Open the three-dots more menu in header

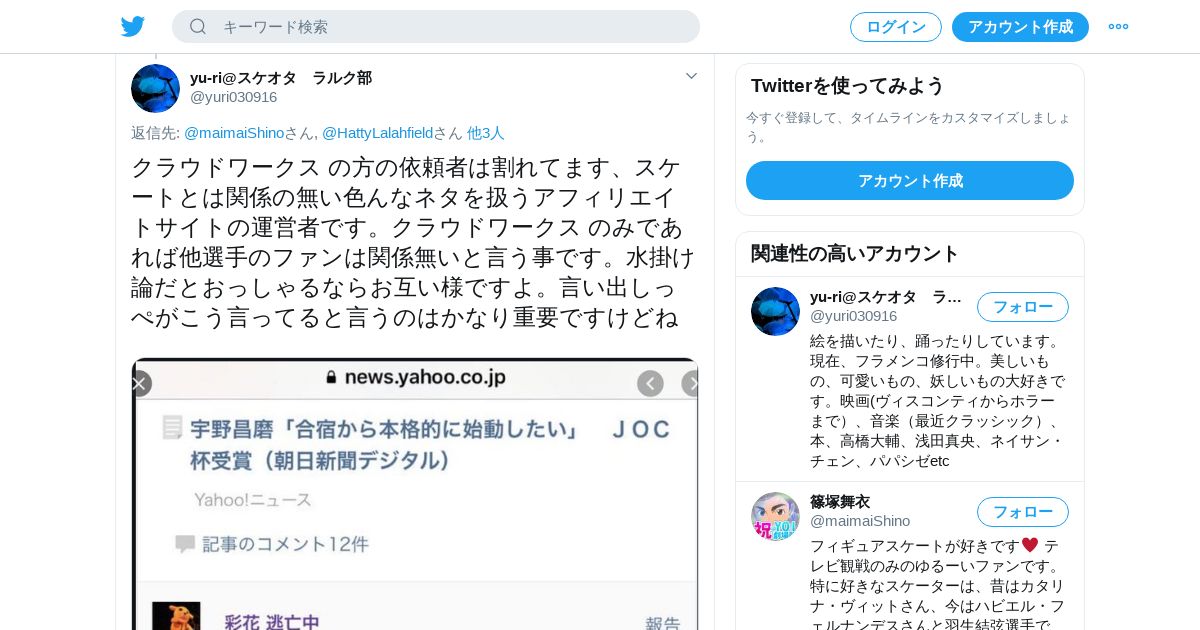[1118, 26]
